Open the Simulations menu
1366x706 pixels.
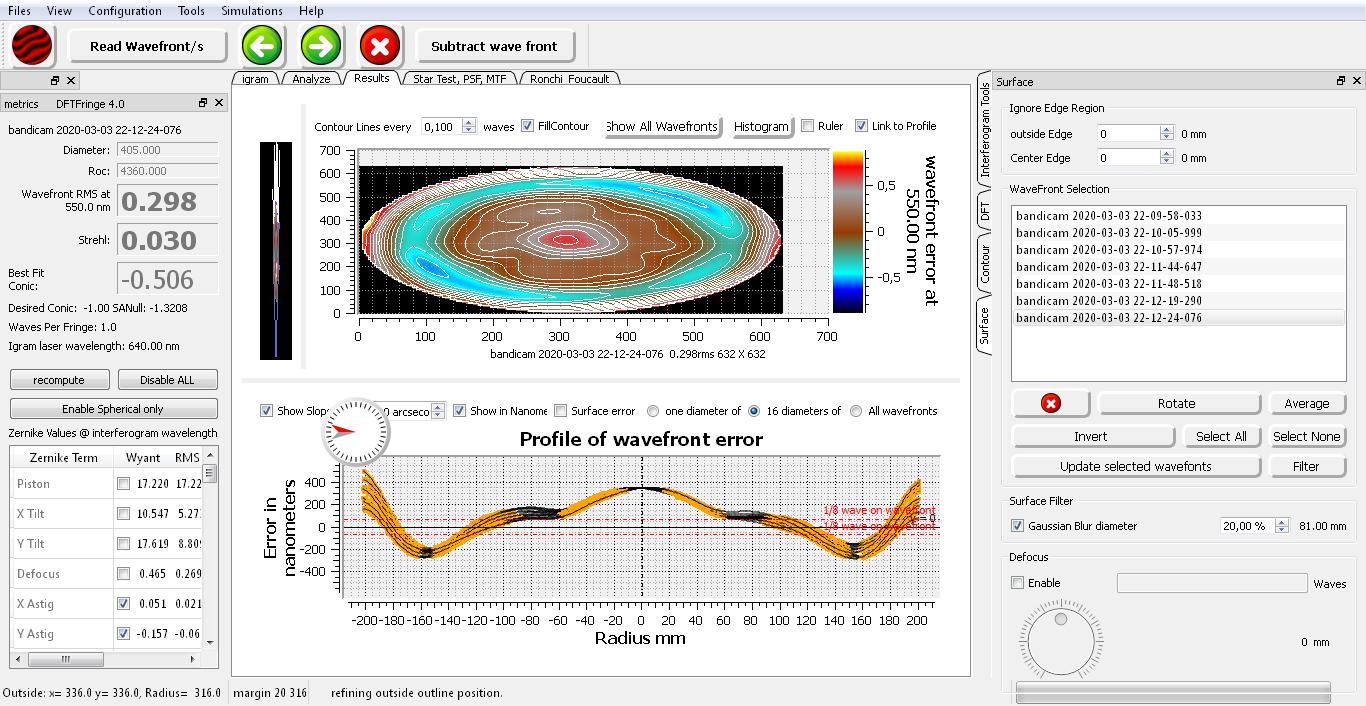(x=251, y=11)
